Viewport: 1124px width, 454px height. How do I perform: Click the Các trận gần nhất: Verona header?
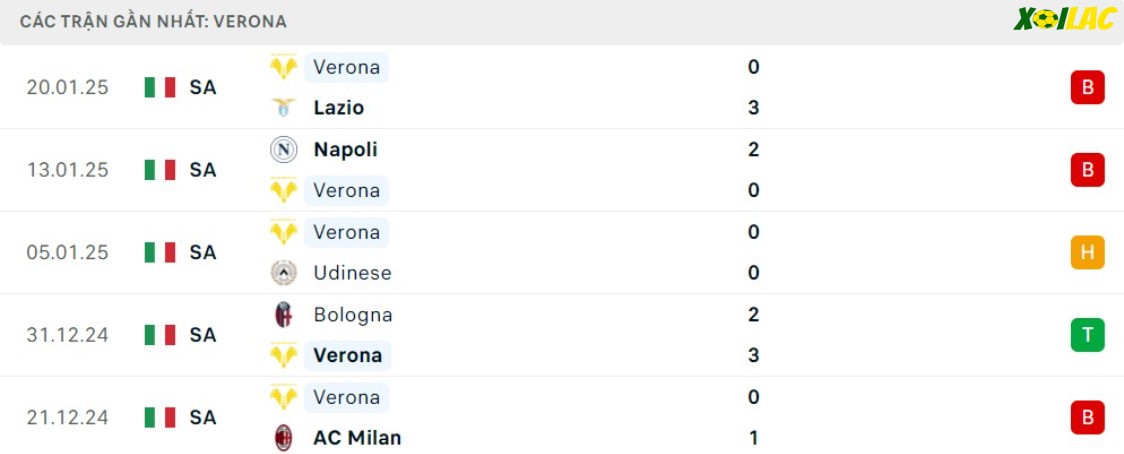pos(153,22)
